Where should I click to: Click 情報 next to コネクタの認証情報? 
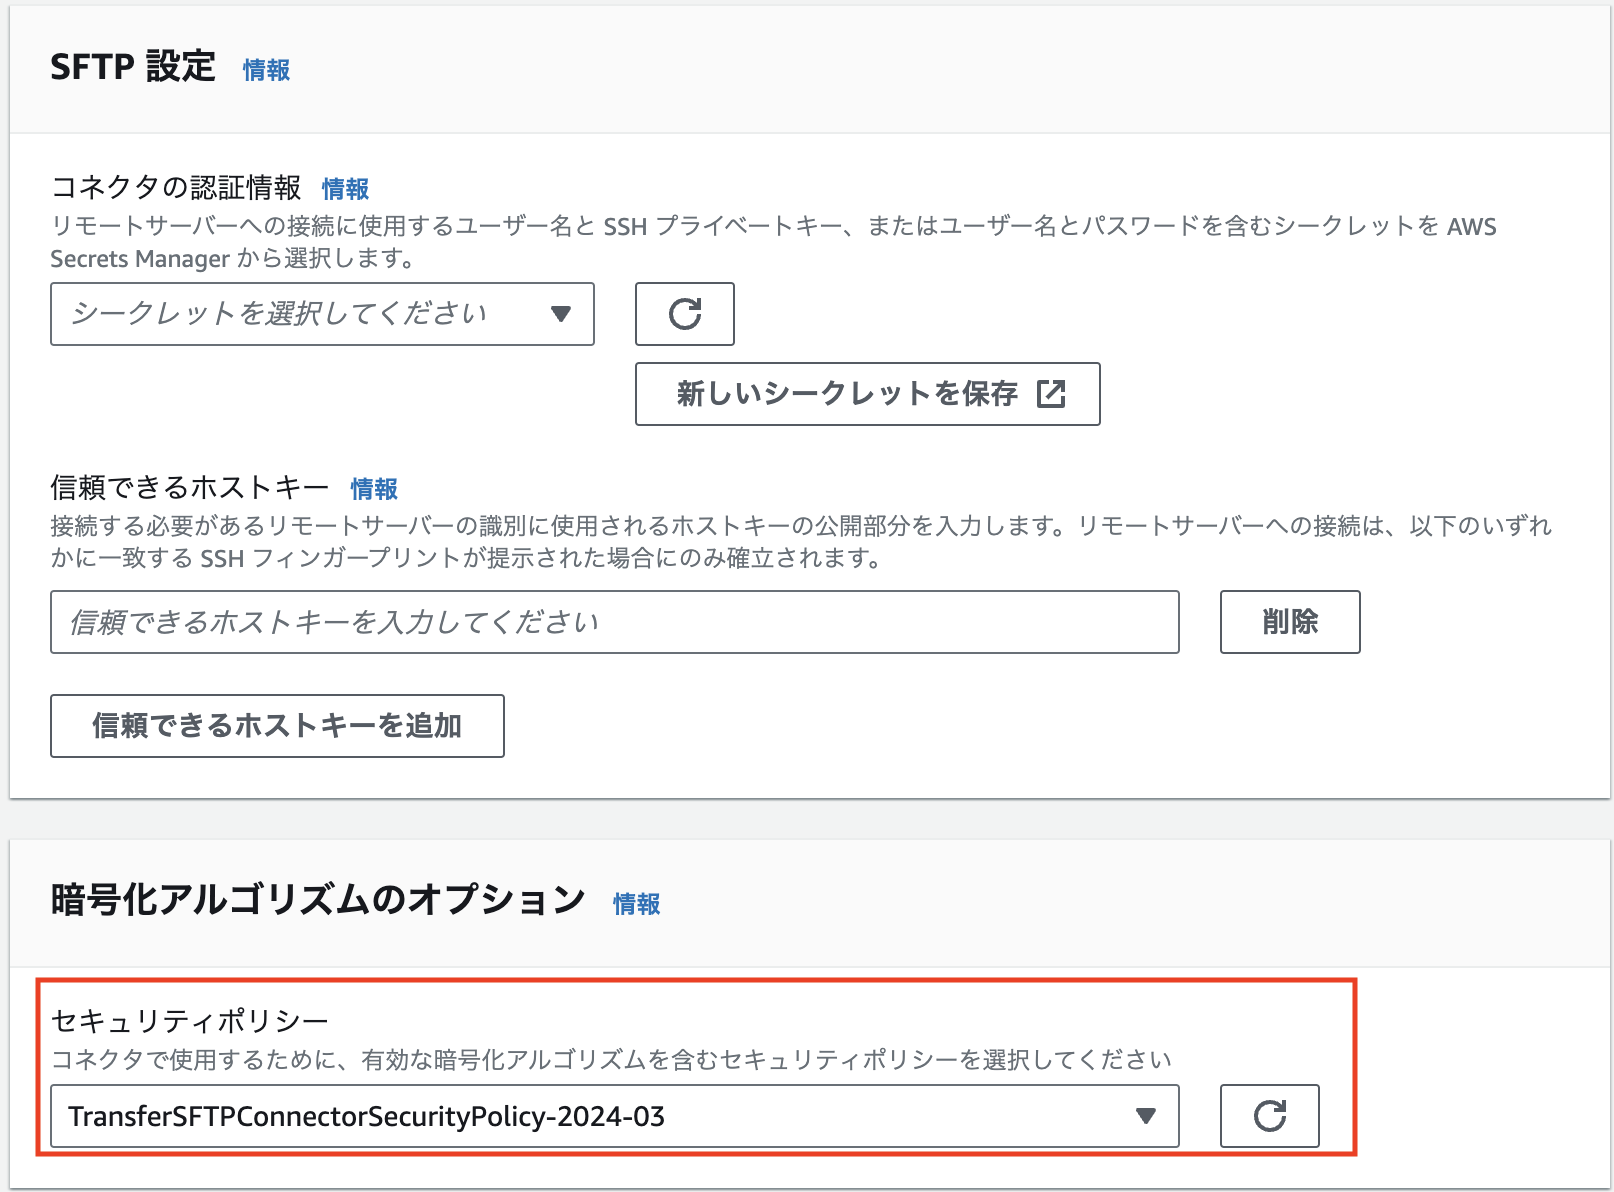tap(345, 187)
